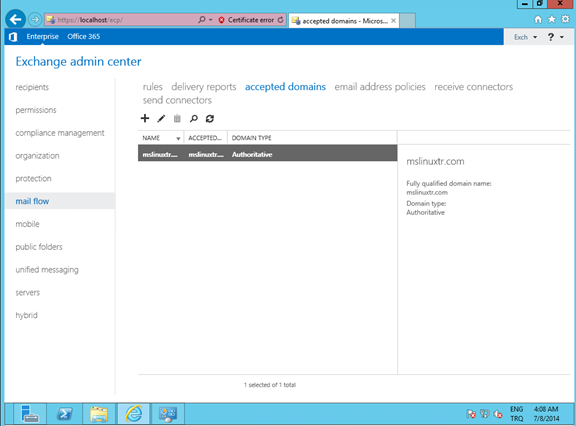Click the edit pencil icon
Viewport: 576px width, 426px height.
161,118
